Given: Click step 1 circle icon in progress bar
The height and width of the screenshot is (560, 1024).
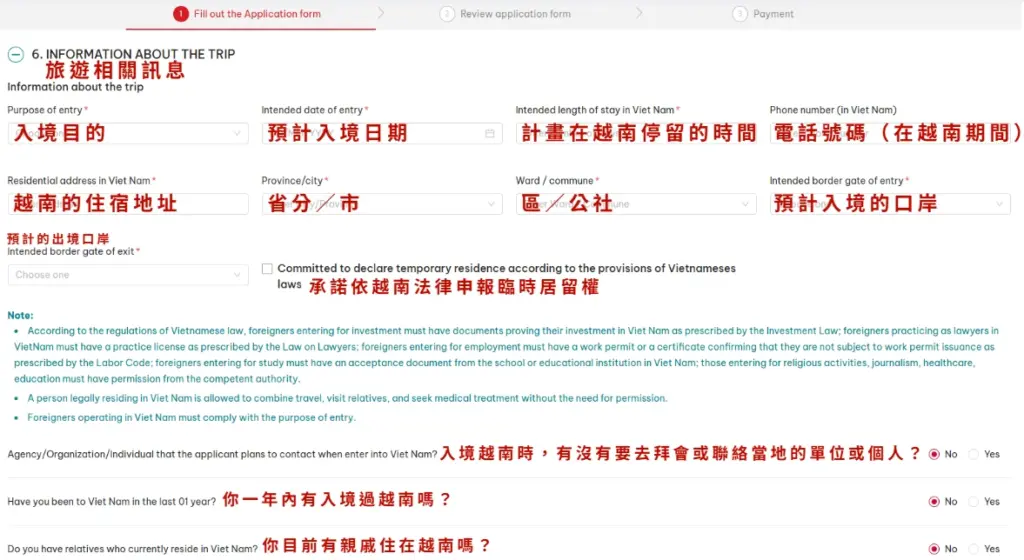Looking at the screenshot, I should (x=181, y=14).
